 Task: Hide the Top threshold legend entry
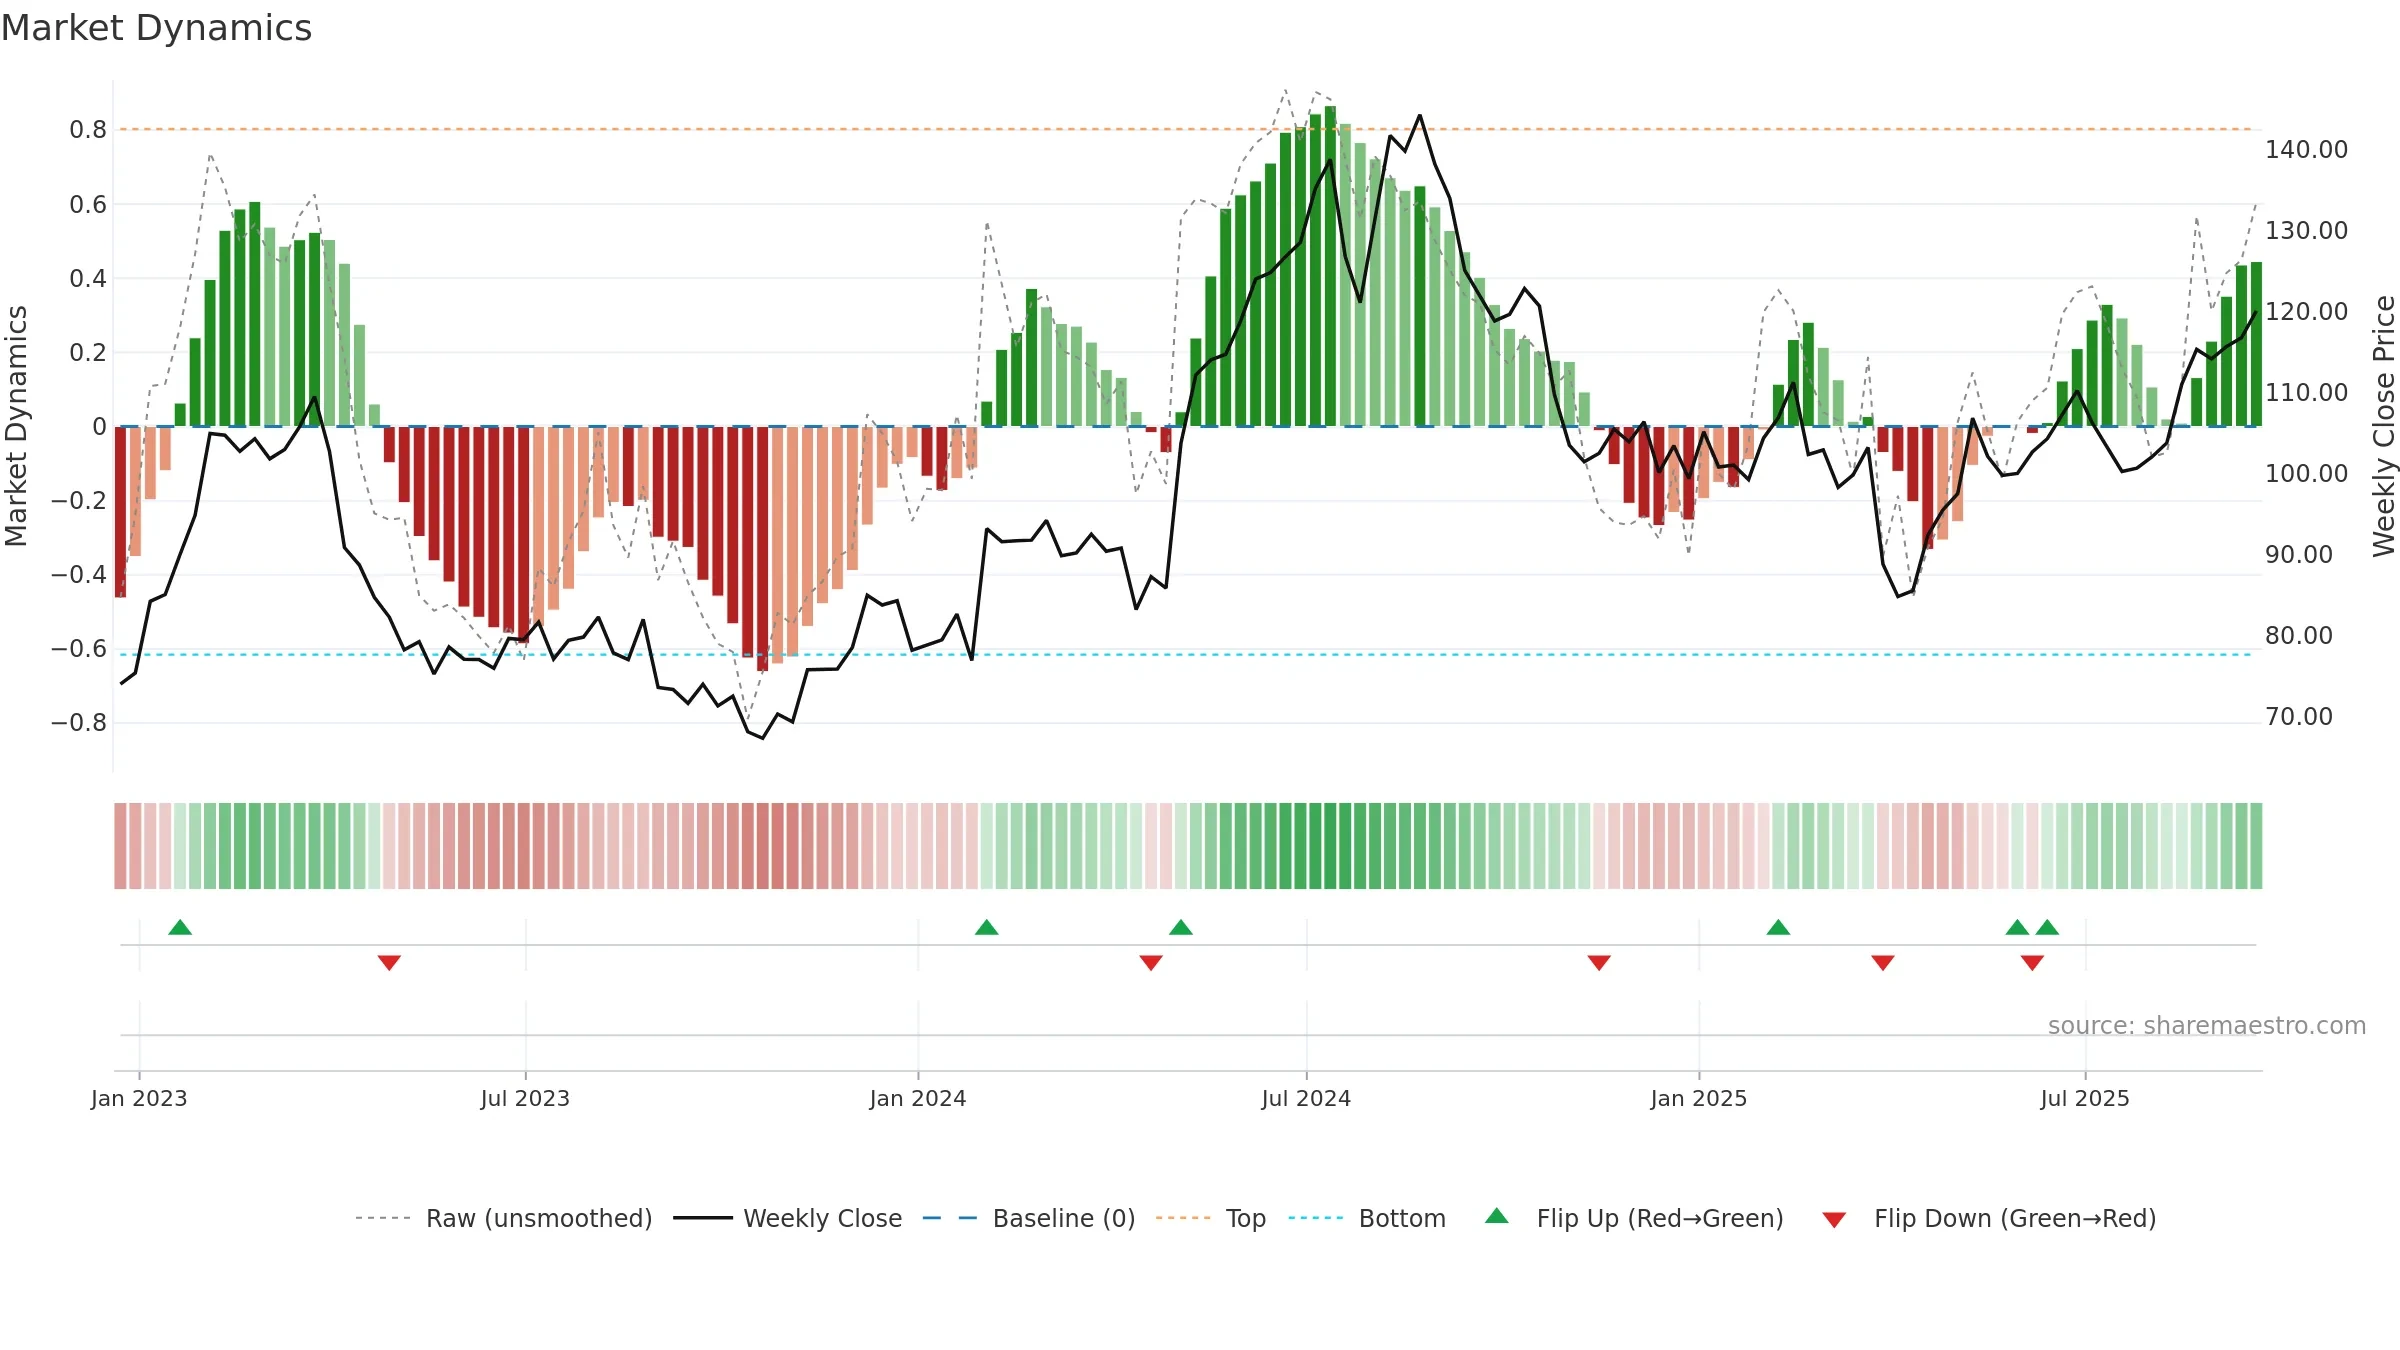tap(1211, 1218)
